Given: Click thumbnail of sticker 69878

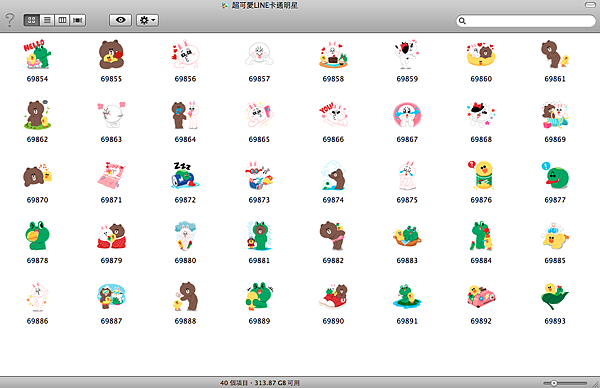Looking at the screenshot, I should coord(37,236).
